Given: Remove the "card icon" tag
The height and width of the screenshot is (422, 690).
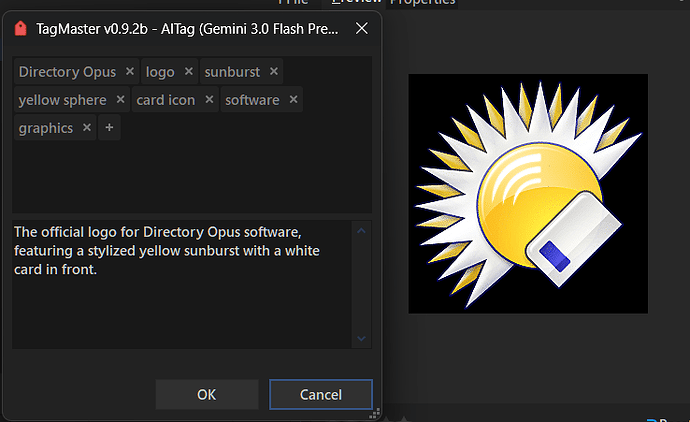Looking at the screenshot, I should 209,100.
